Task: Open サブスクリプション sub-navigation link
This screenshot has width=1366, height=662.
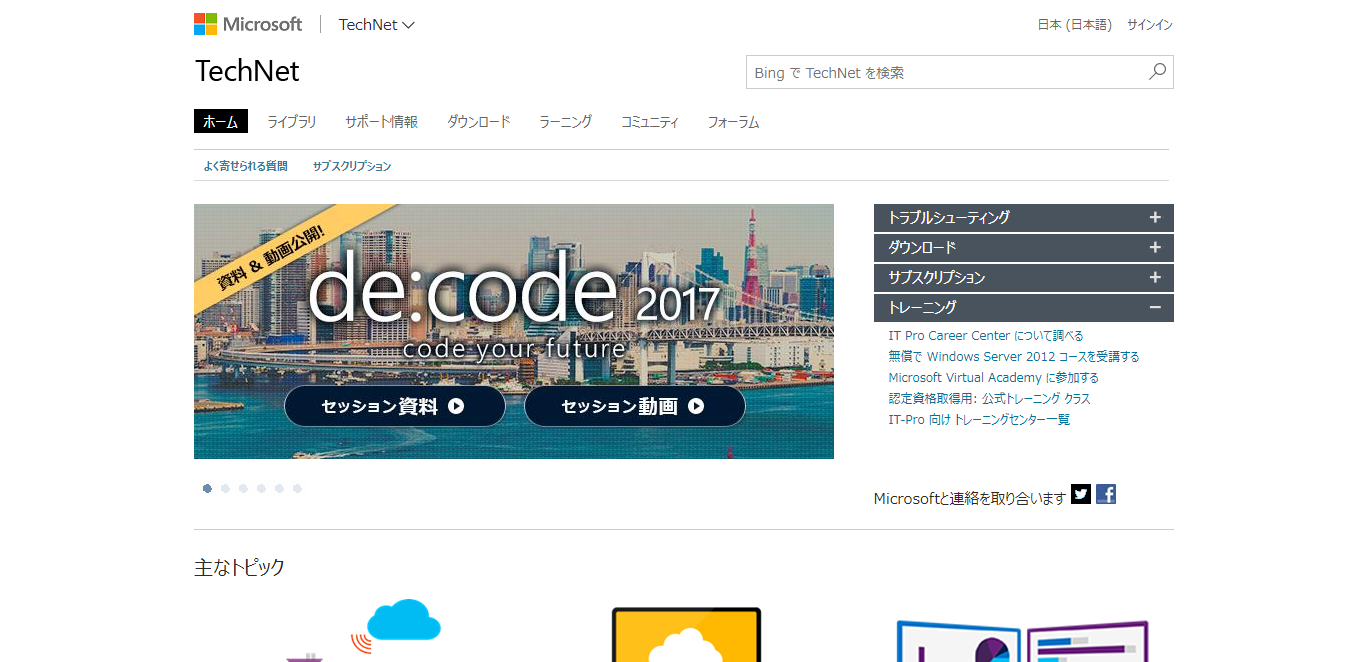Action: 352,166
